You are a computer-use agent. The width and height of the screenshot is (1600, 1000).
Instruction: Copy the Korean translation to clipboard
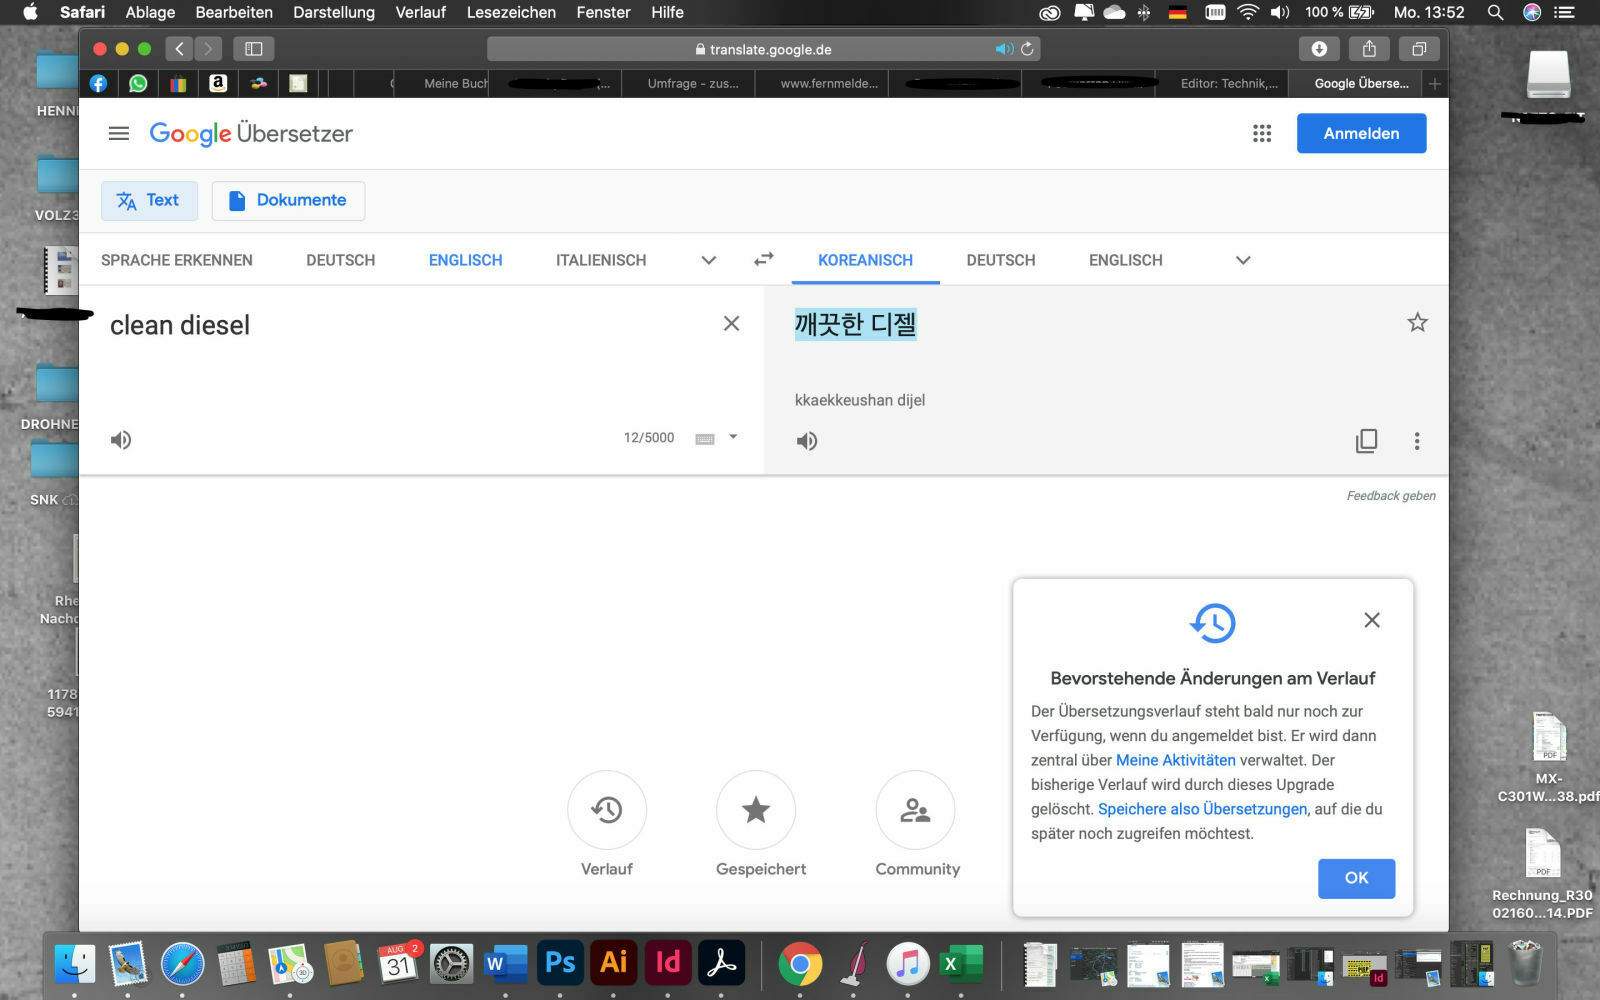pyautogui.click(x=1366, y=441)
